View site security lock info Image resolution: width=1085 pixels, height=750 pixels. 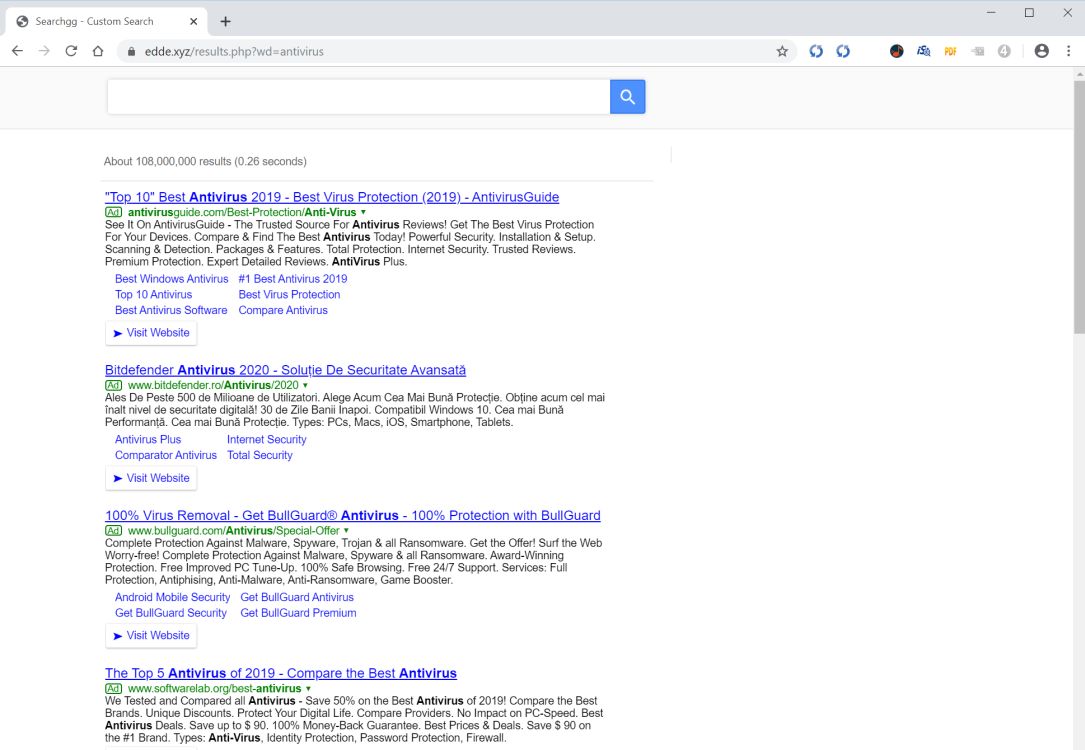pos(131,51)
